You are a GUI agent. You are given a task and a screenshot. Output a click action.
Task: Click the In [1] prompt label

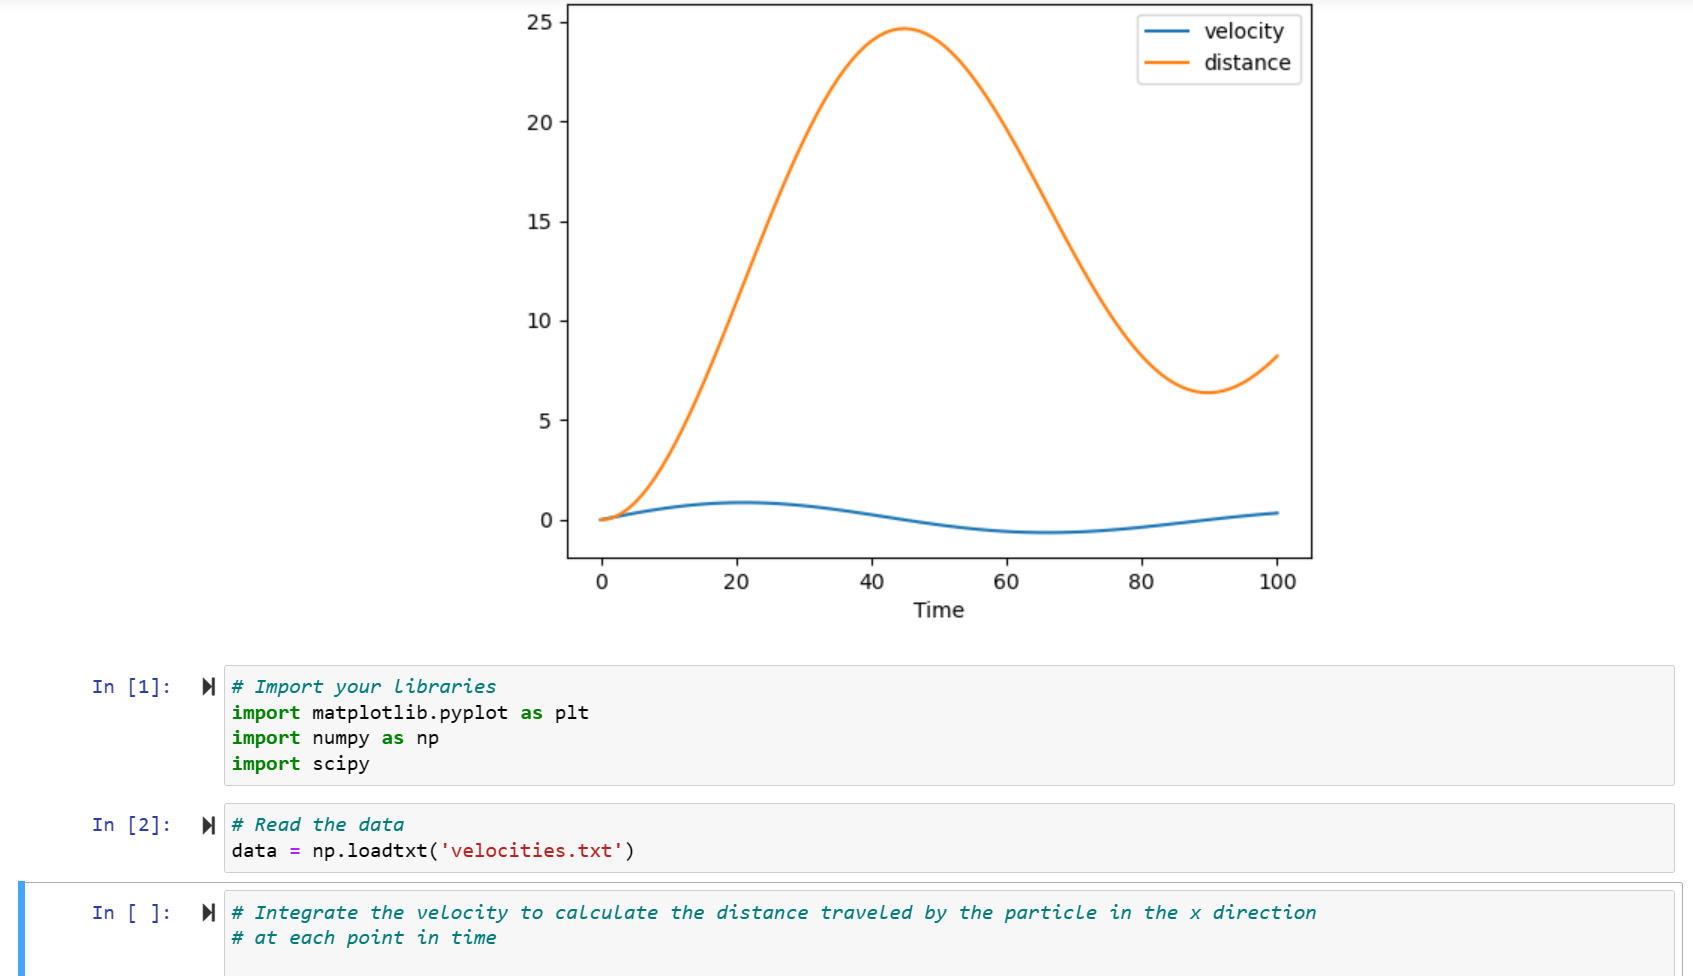pyautogui.click(x=131, y=687)
